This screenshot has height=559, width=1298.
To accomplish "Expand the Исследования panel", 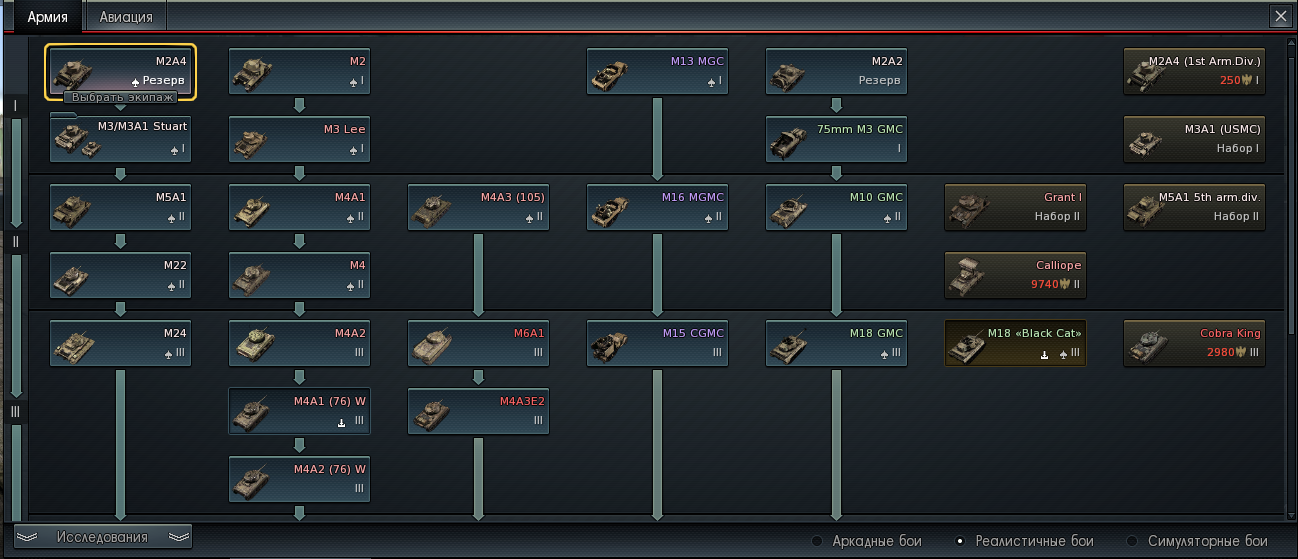I will point(103,537).
